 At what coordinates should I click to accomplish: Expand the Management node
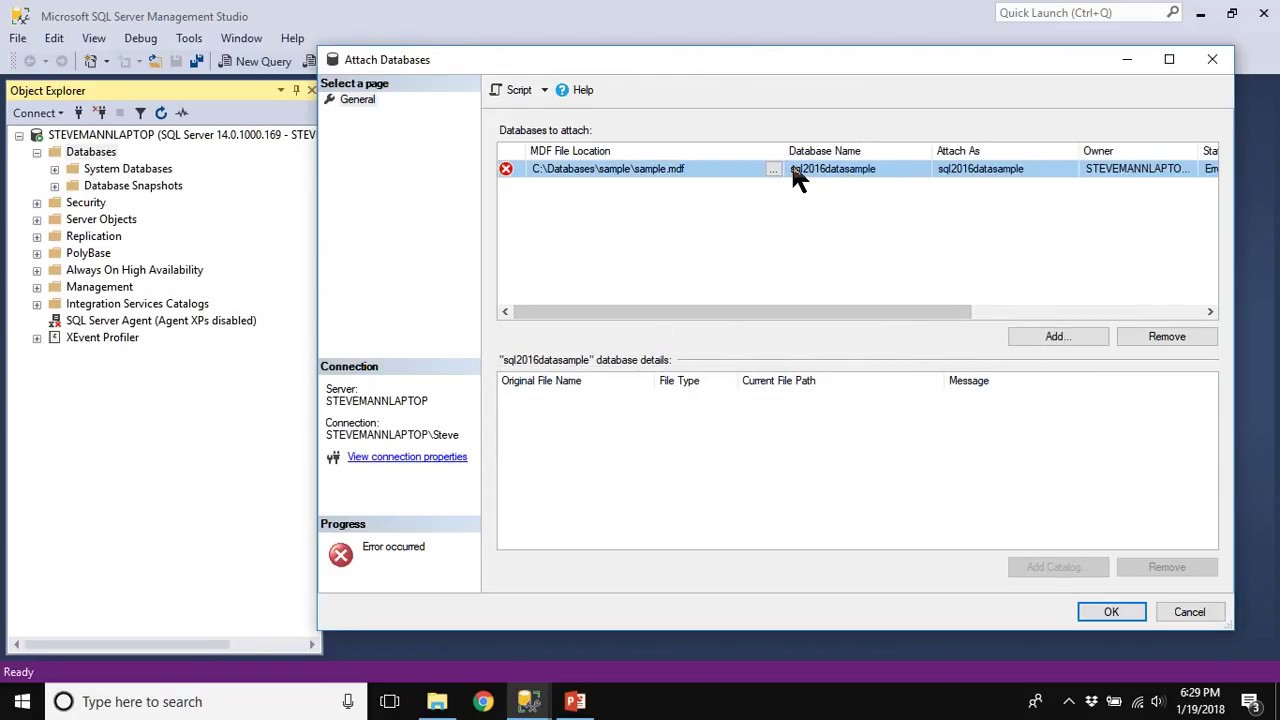(x=37, y=287)
